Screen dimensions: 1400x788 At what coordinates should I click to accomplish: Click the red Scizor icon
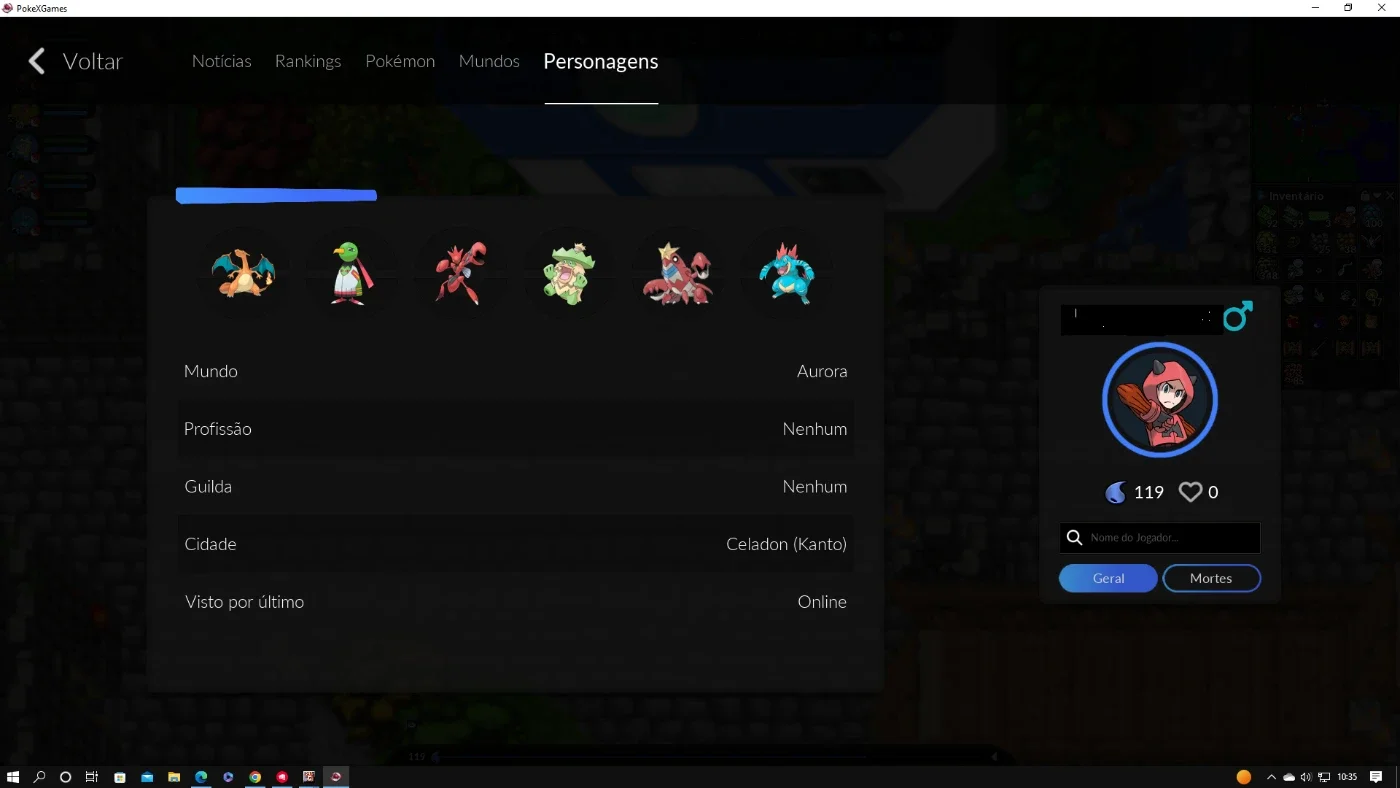click(460, 273)
